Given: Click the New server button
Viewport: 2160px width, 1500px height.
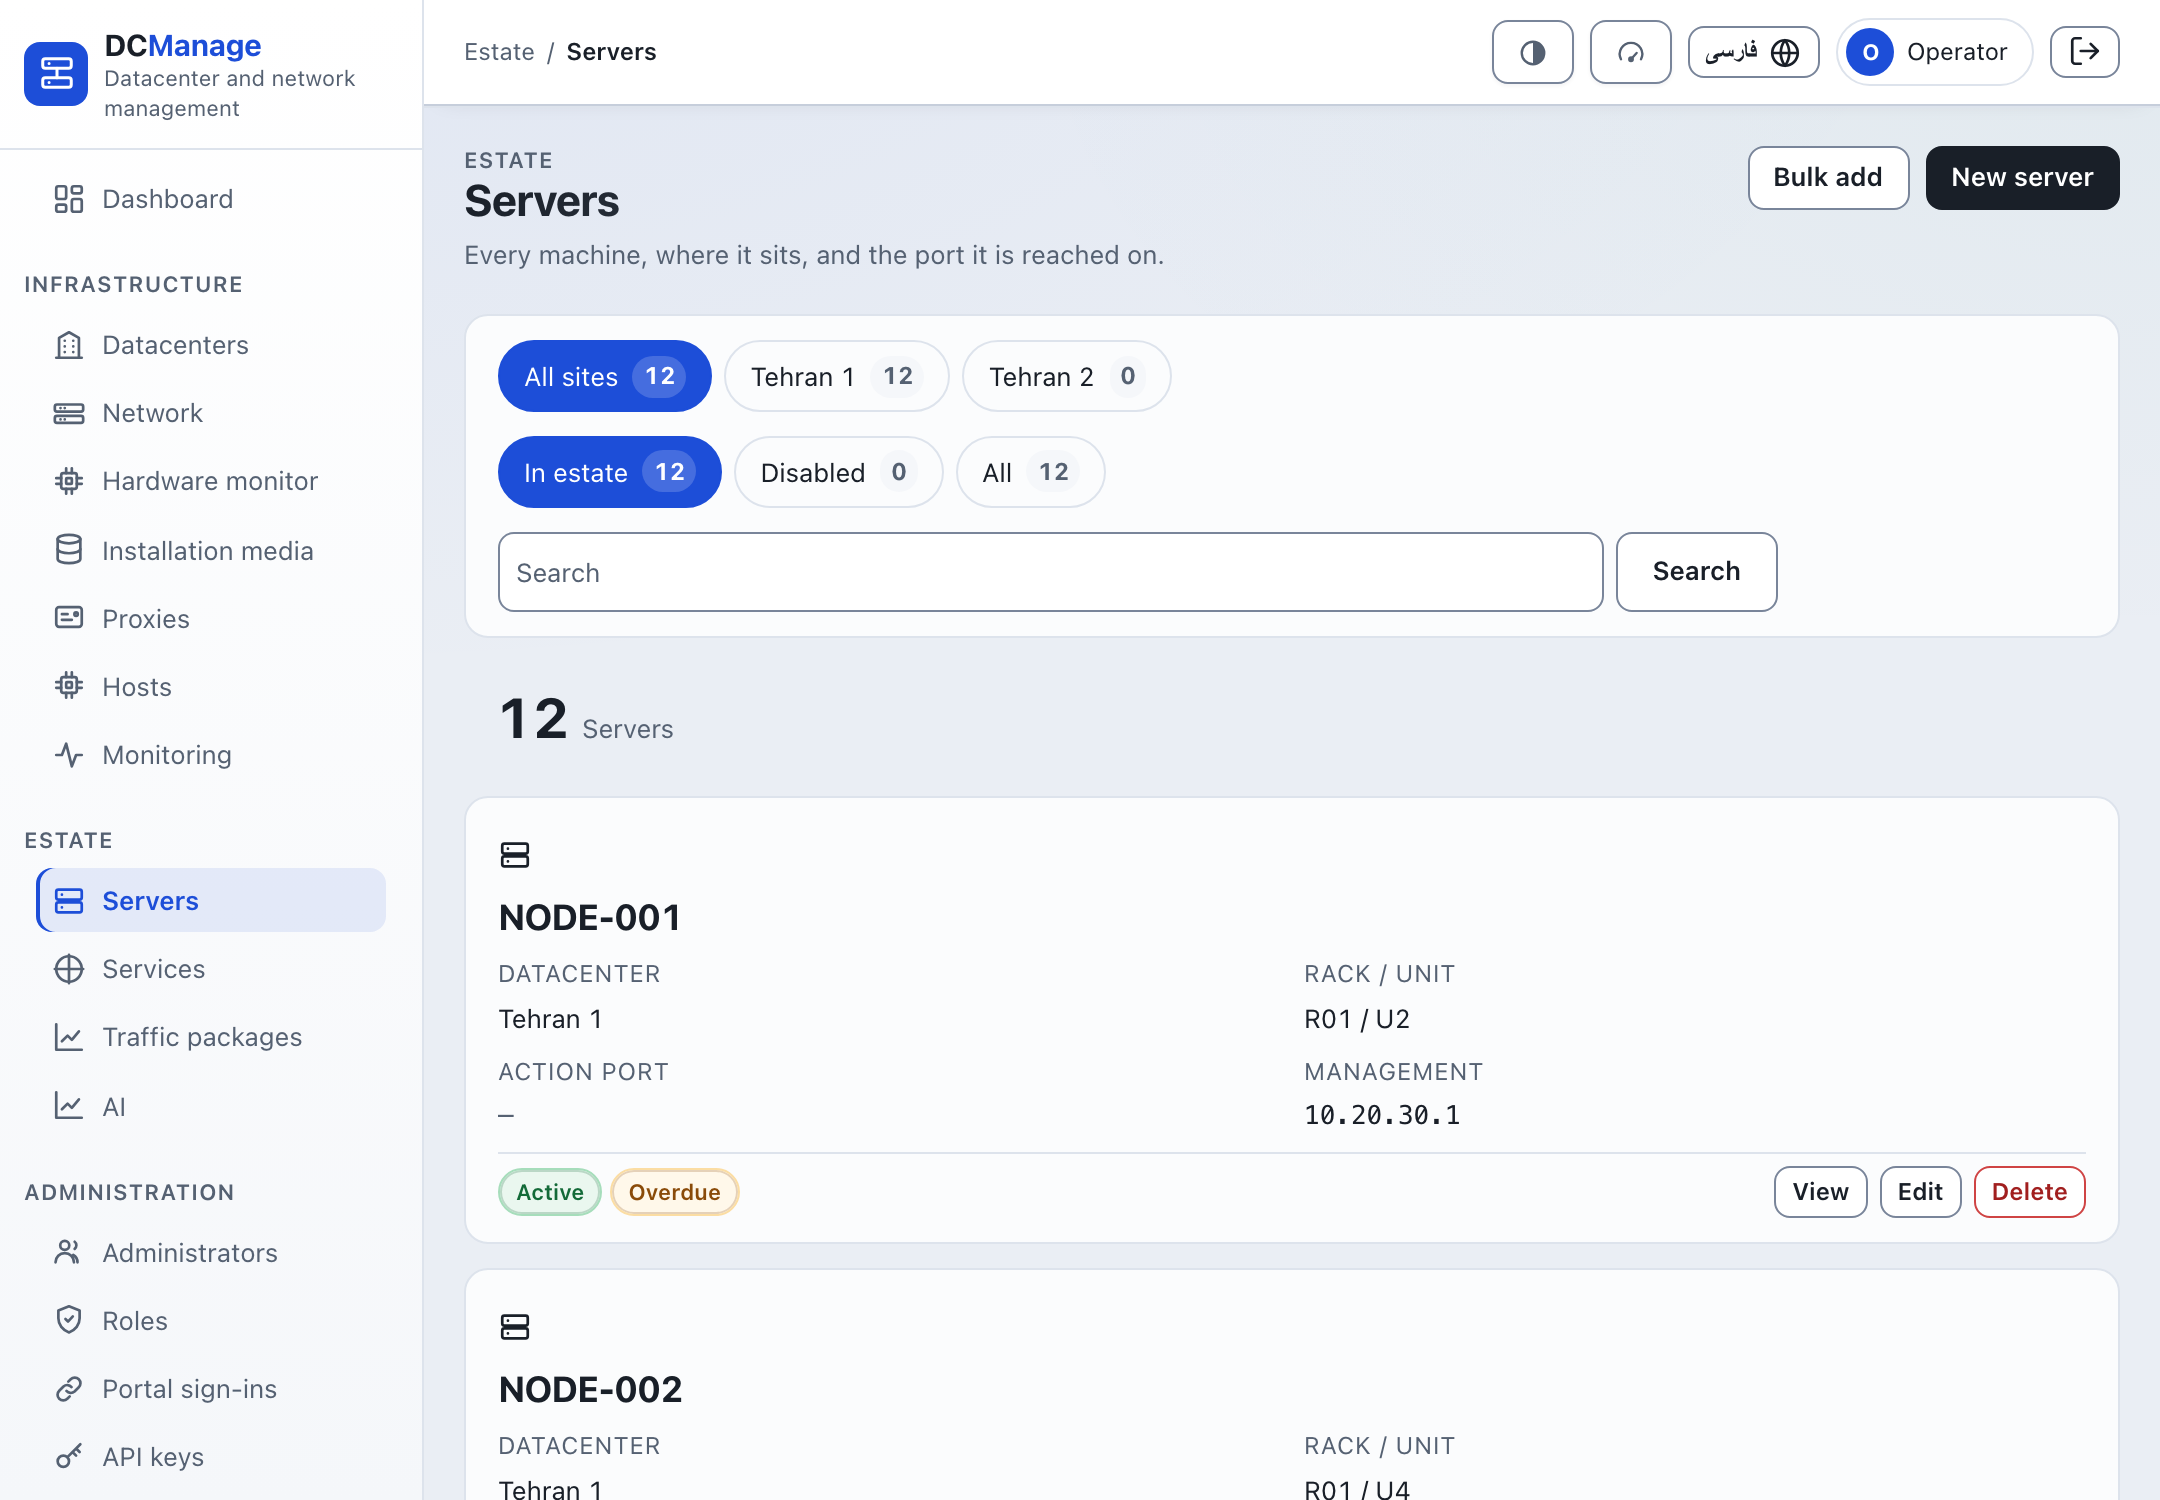Looking at the screenshot, I should point(2022,178).
